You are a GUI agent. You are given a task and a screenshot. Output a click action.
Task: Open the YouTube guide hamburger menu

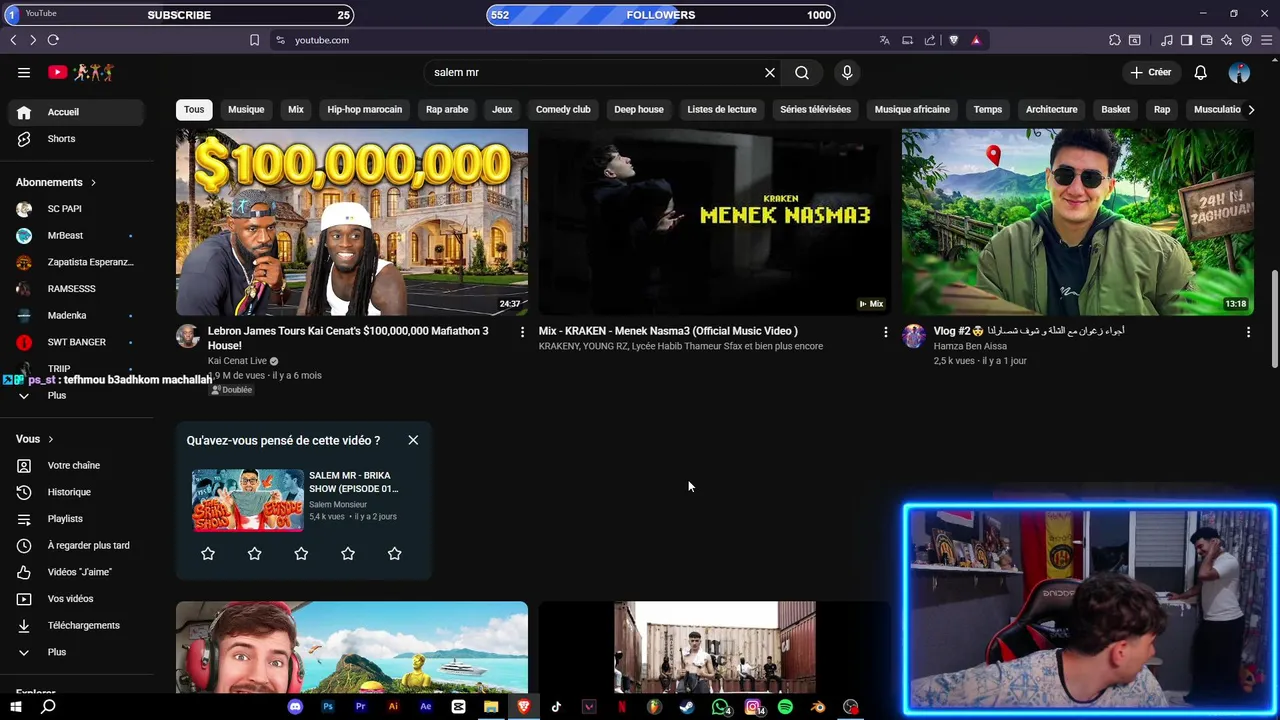(x=24, y=72)
